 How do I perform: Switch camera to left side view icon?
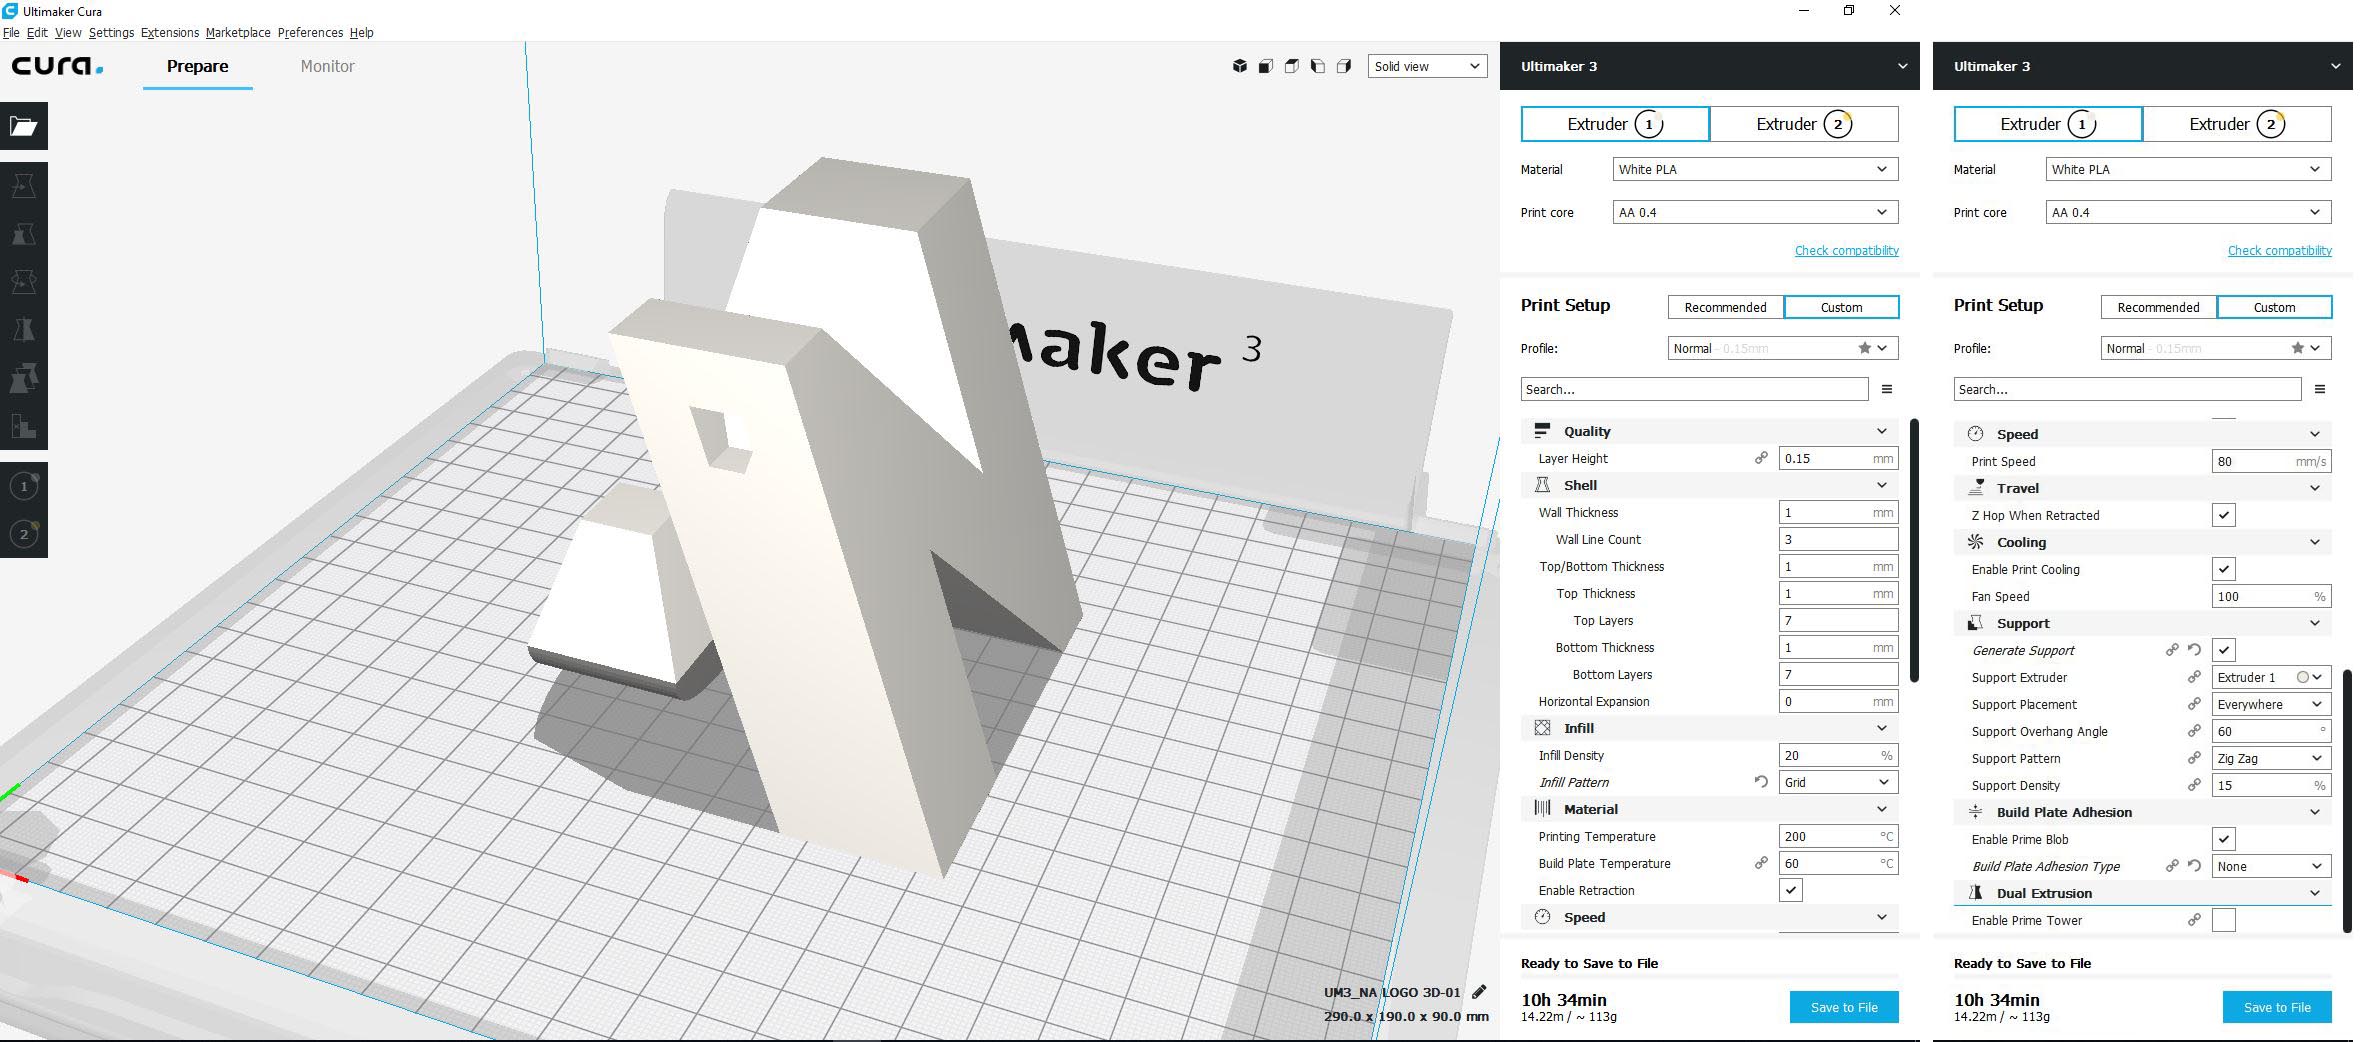pyautogui.click(x=1317, y=66)
